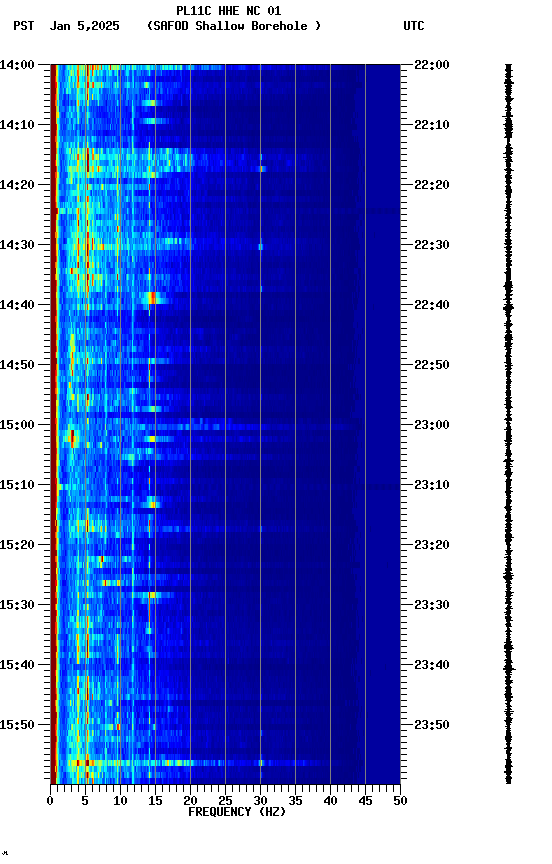Click the 23:30 UTC time label
Viewport: 552px width, 864px height.
point(432,605)
